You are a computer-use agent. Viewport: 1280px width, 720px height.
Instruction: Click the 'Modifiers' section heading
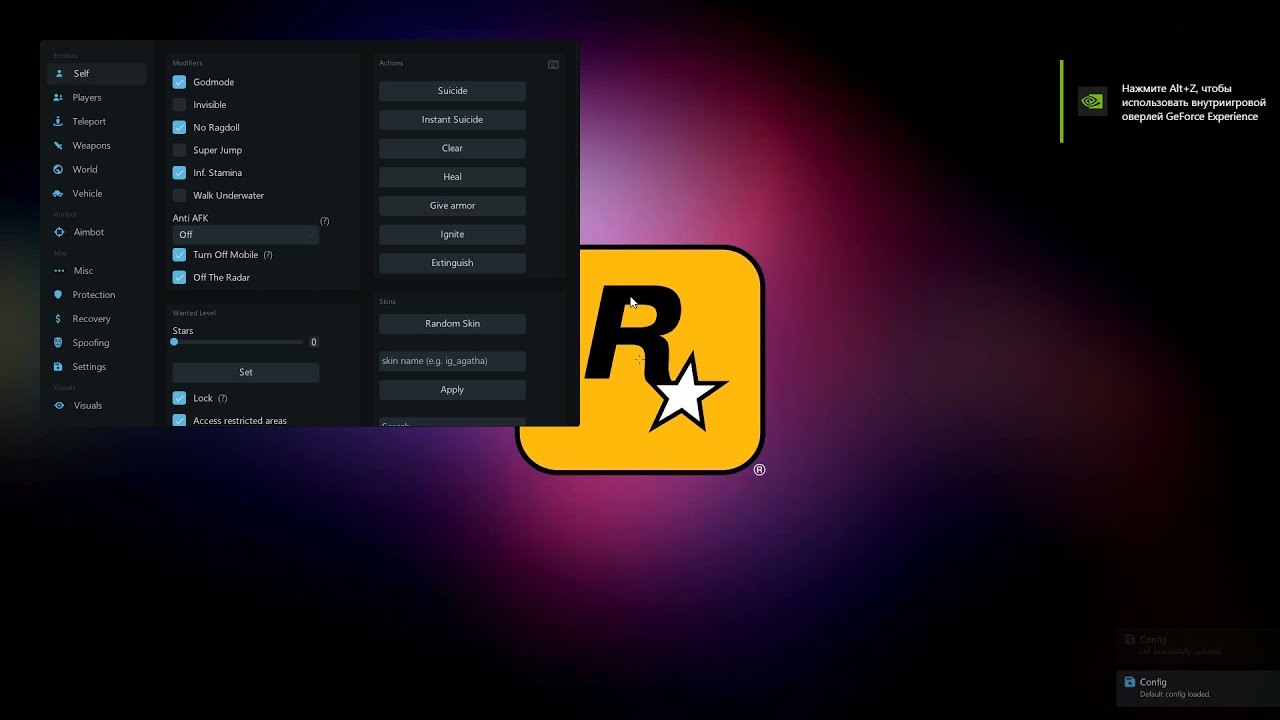coord(187,63)
